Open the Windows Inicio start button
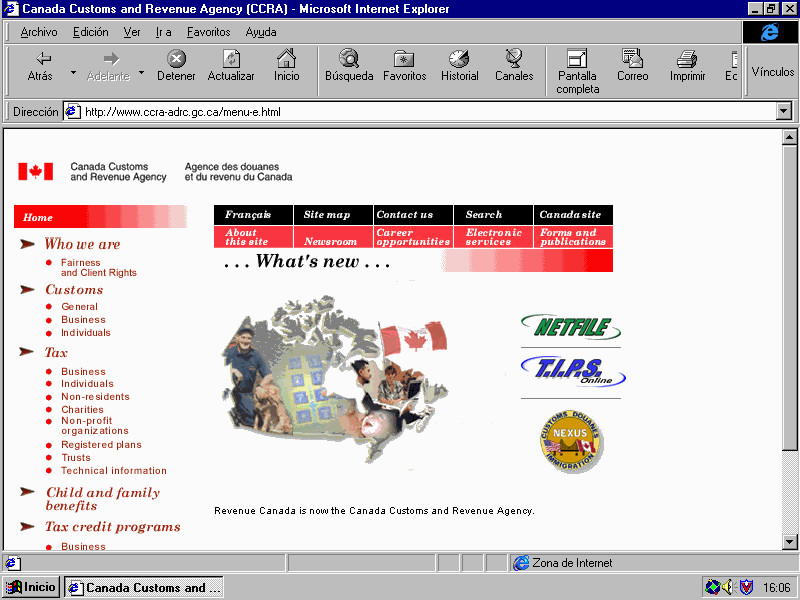The height and width of the screenshot is (600, 800). pyautogui.click(x=32, y=587)
